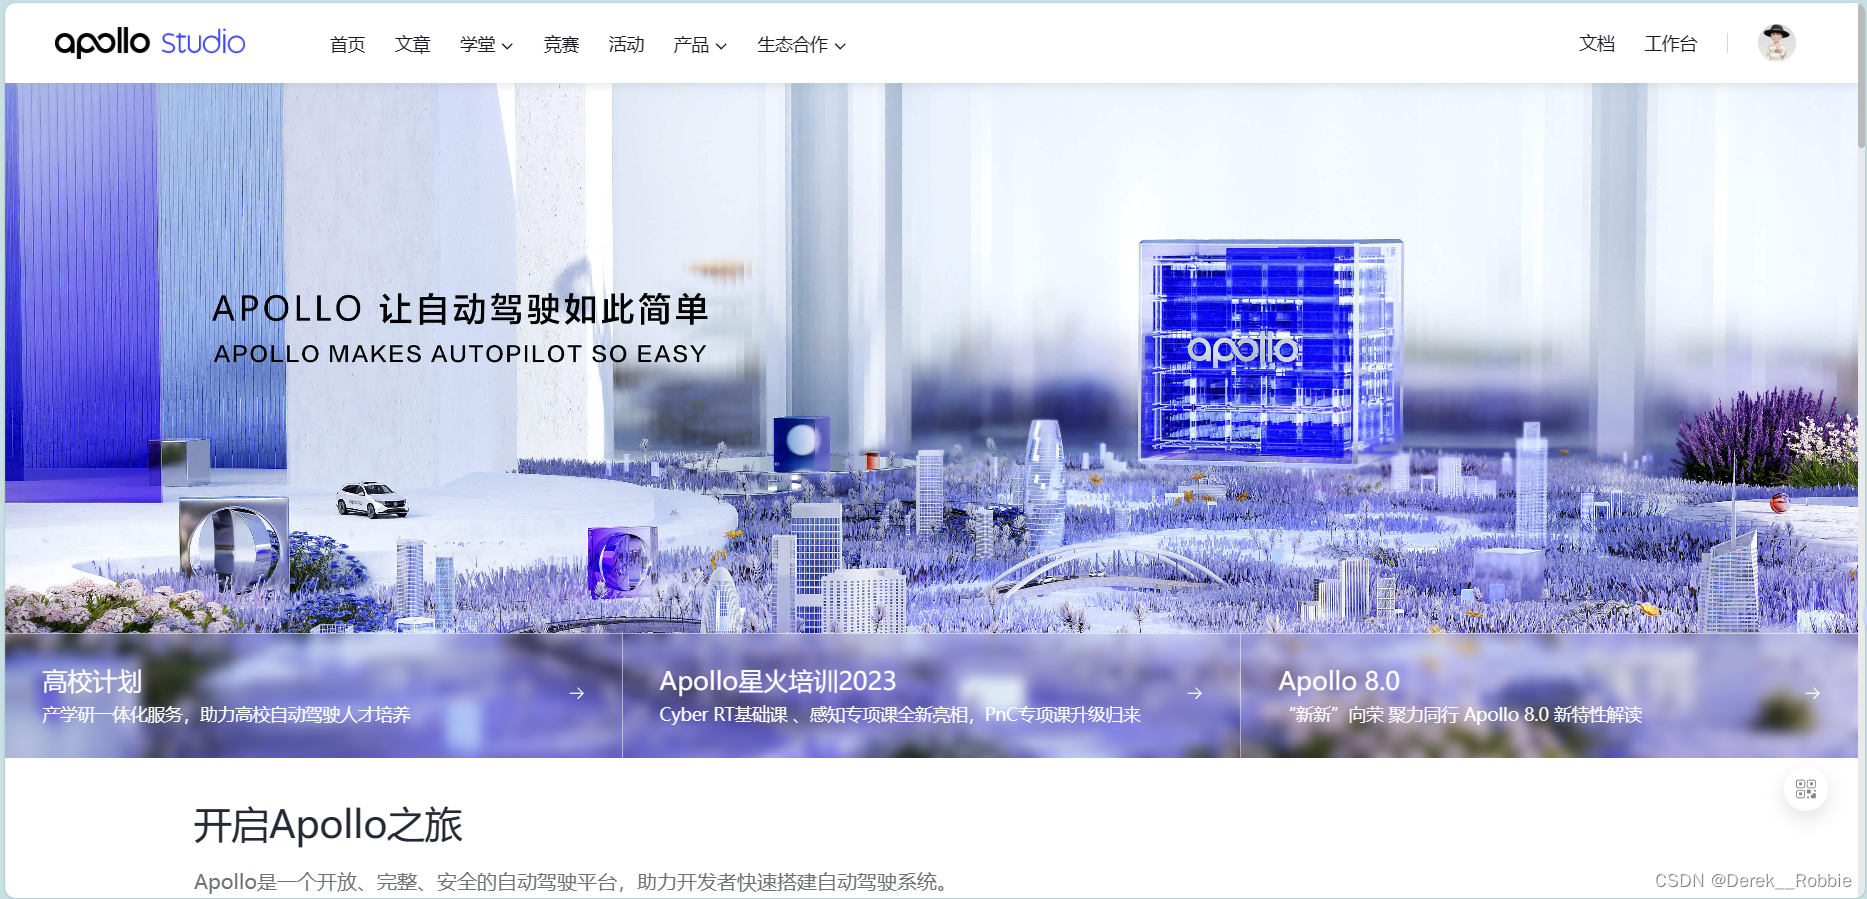Click the 开启Apollo之旅 heading
This screenshot has width=1867, height=899.
pos(328,826)
